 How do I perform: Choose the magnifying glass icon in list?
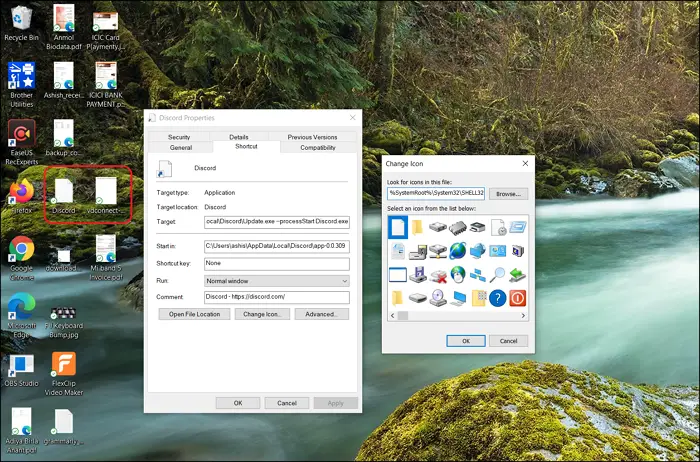pyautogui.click(x=498, y=275)
